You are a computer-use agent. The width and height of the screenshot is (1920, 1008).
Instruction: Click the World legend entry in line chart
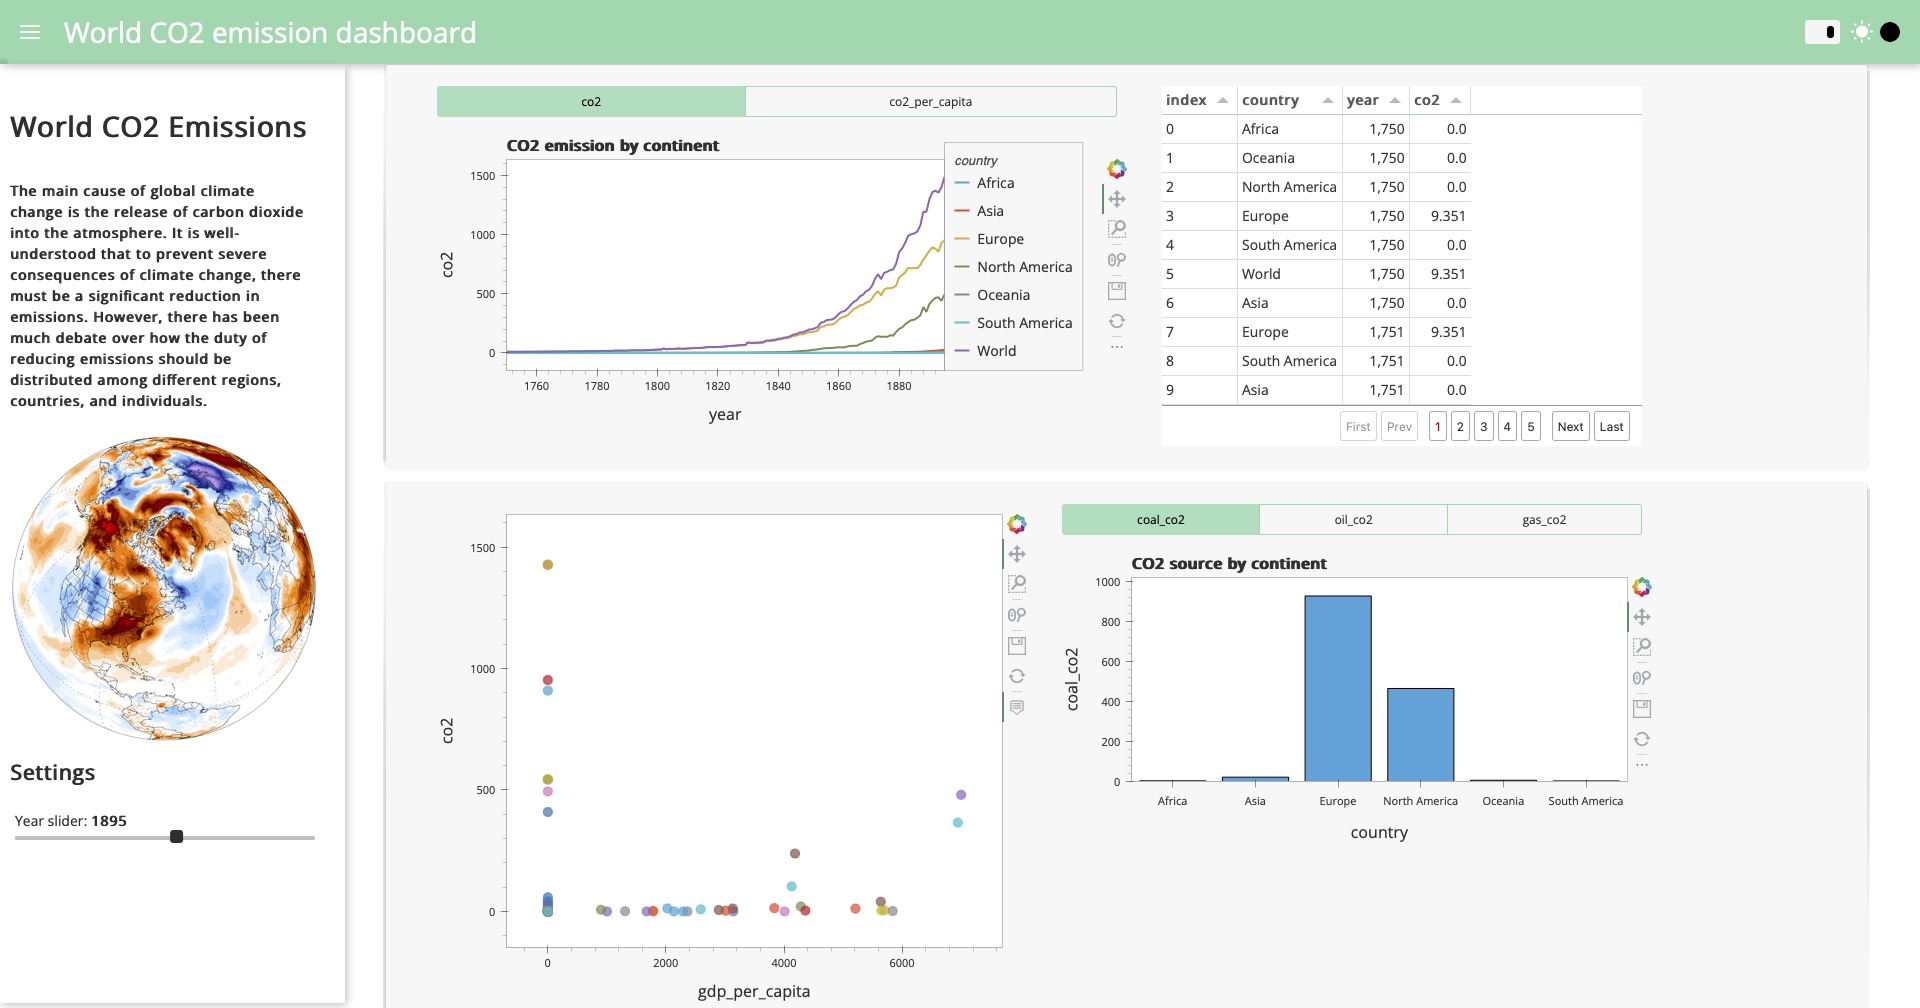pyautogui.click(x=985, y=351)
